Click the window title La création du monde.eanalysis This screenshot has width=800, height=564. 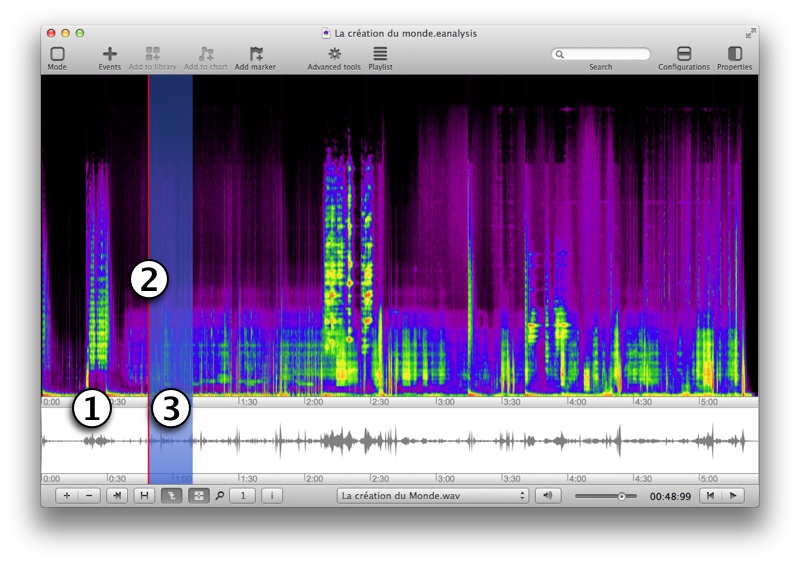point(406,34)
